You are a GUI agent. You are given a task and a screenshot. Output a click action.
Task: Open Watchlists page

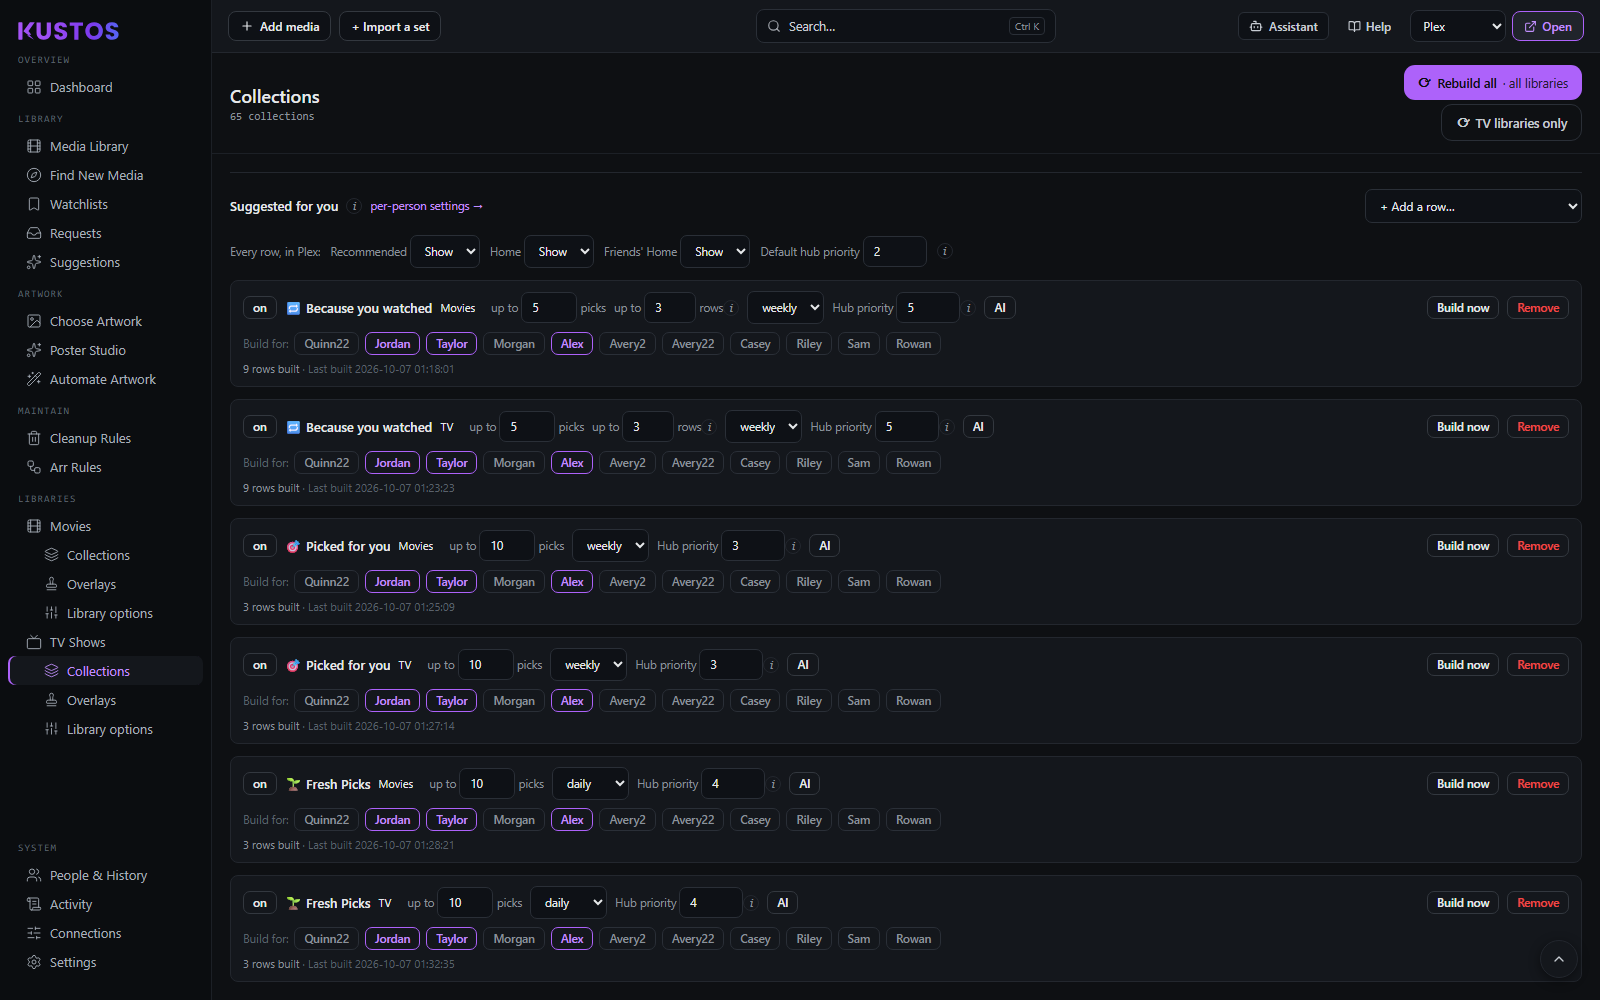tap(78, 204)
